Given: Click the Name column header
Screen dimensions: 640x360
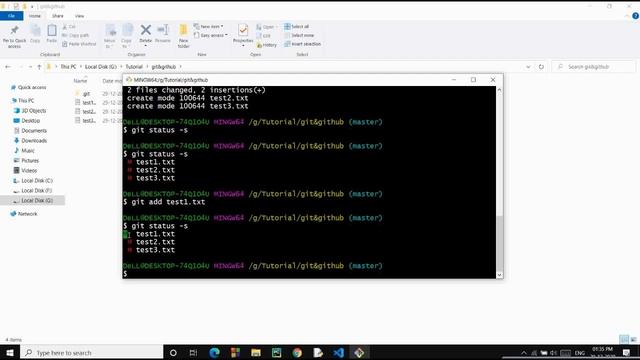Looking at the screenshot, I should click(80, 81).
